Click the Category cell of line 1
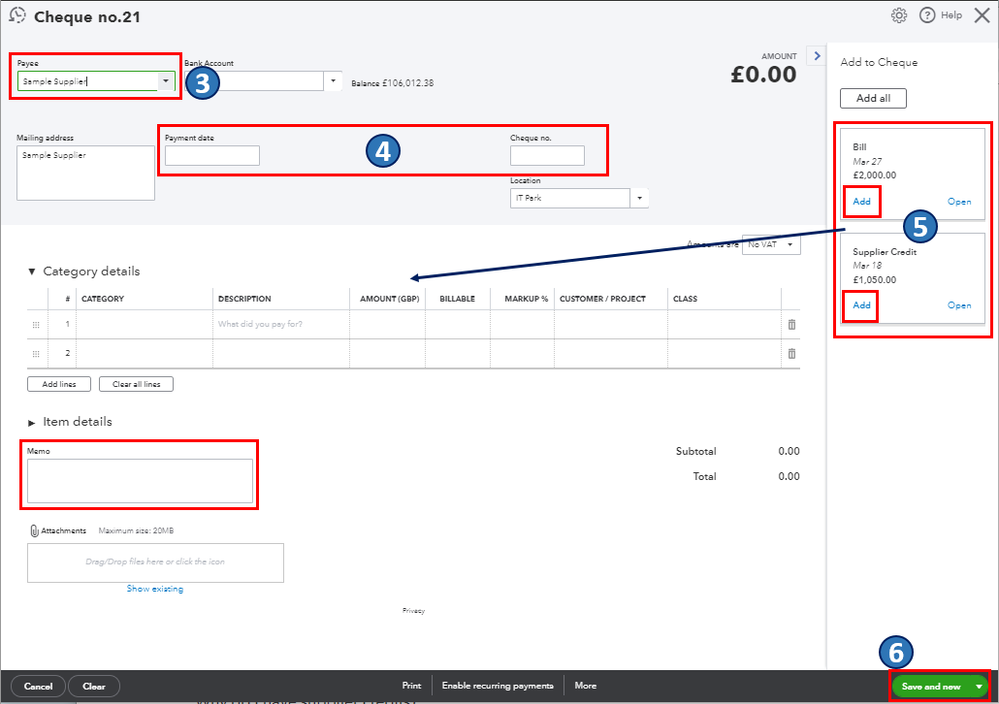The width and height of the screenshot is (999, 704). (145, 324)
